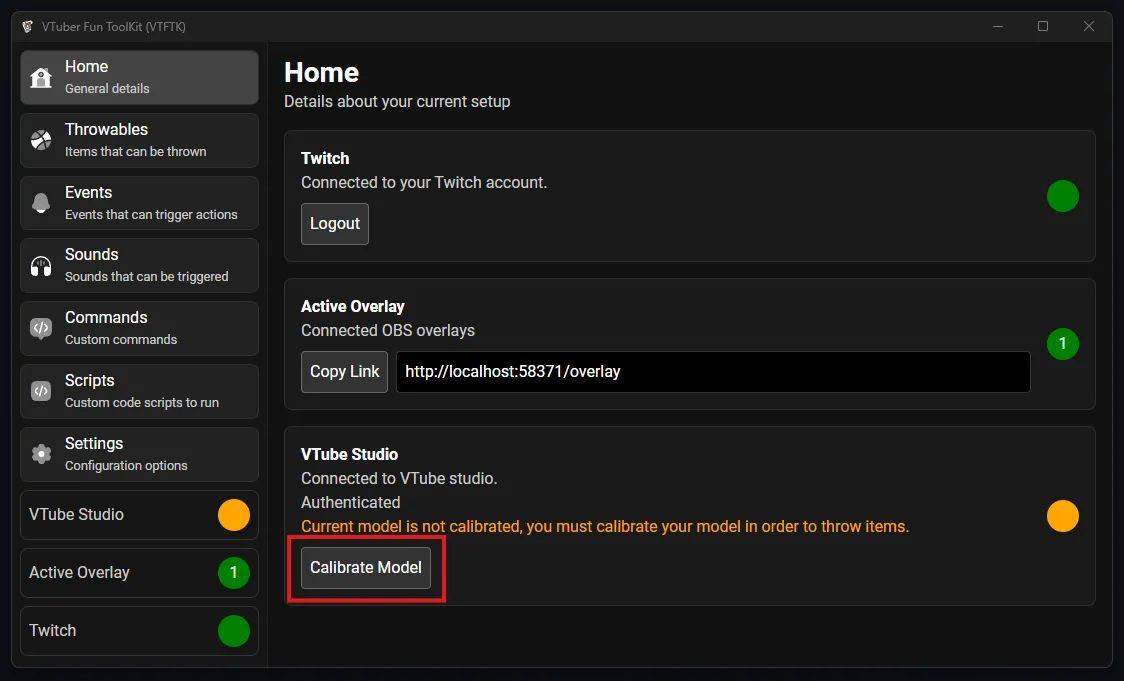Copy the overlay link
The height and width of the screenshot is (681, 1124).
344,372
